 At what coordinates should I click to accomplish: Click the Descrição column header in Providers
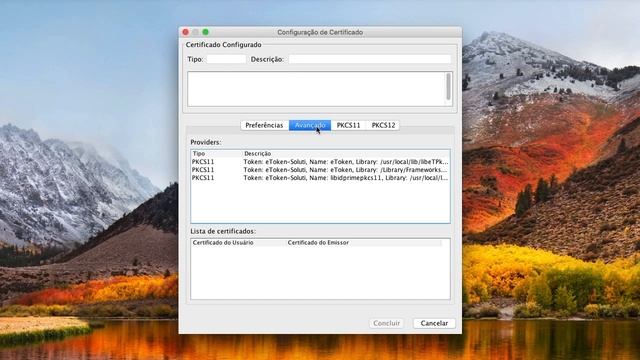346,153
